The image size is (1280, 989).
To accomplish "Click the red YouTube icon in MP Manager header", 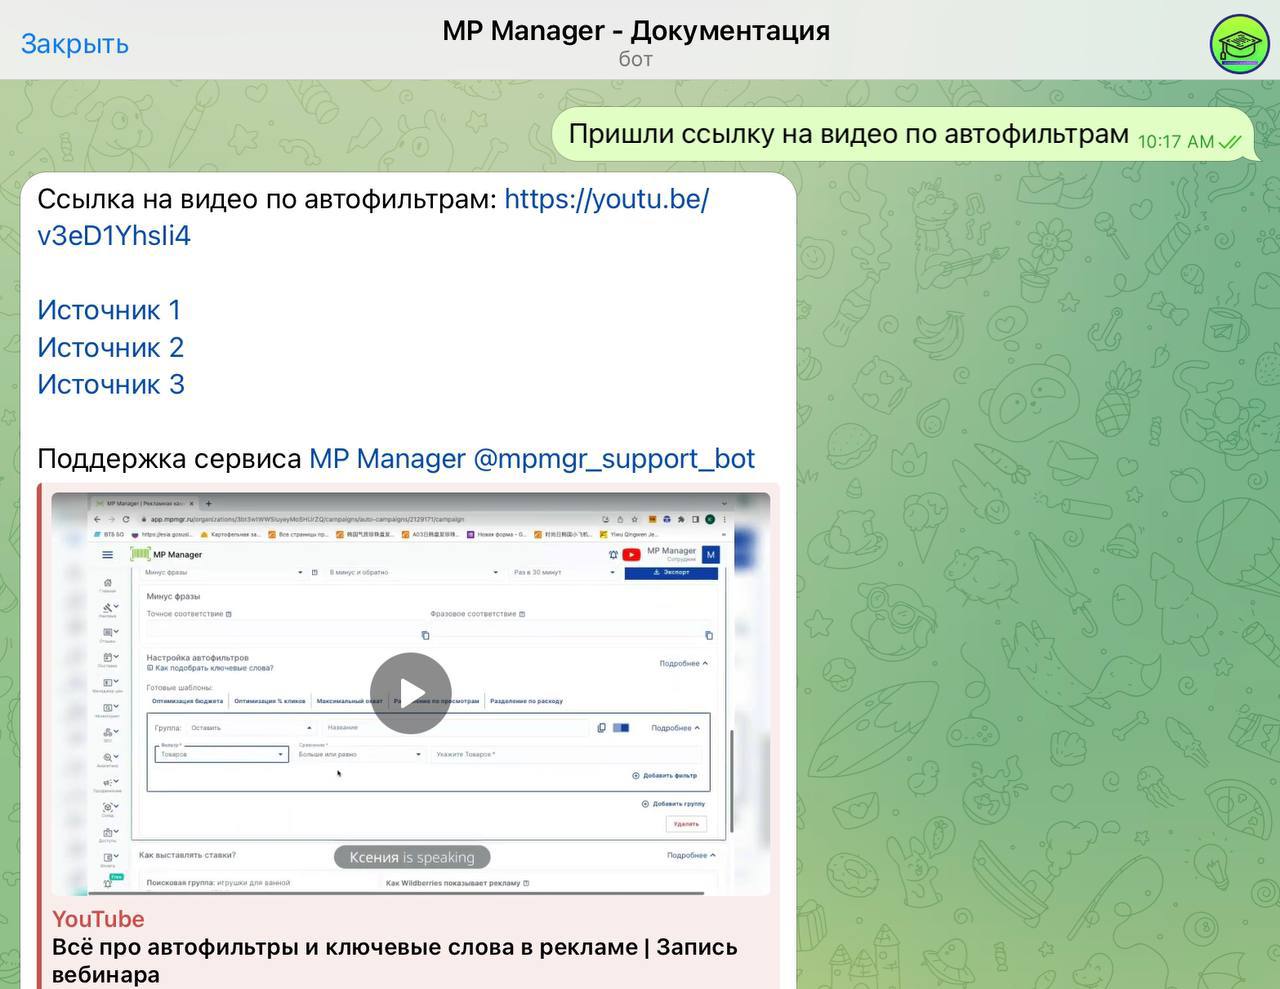I will coord(631,554).
